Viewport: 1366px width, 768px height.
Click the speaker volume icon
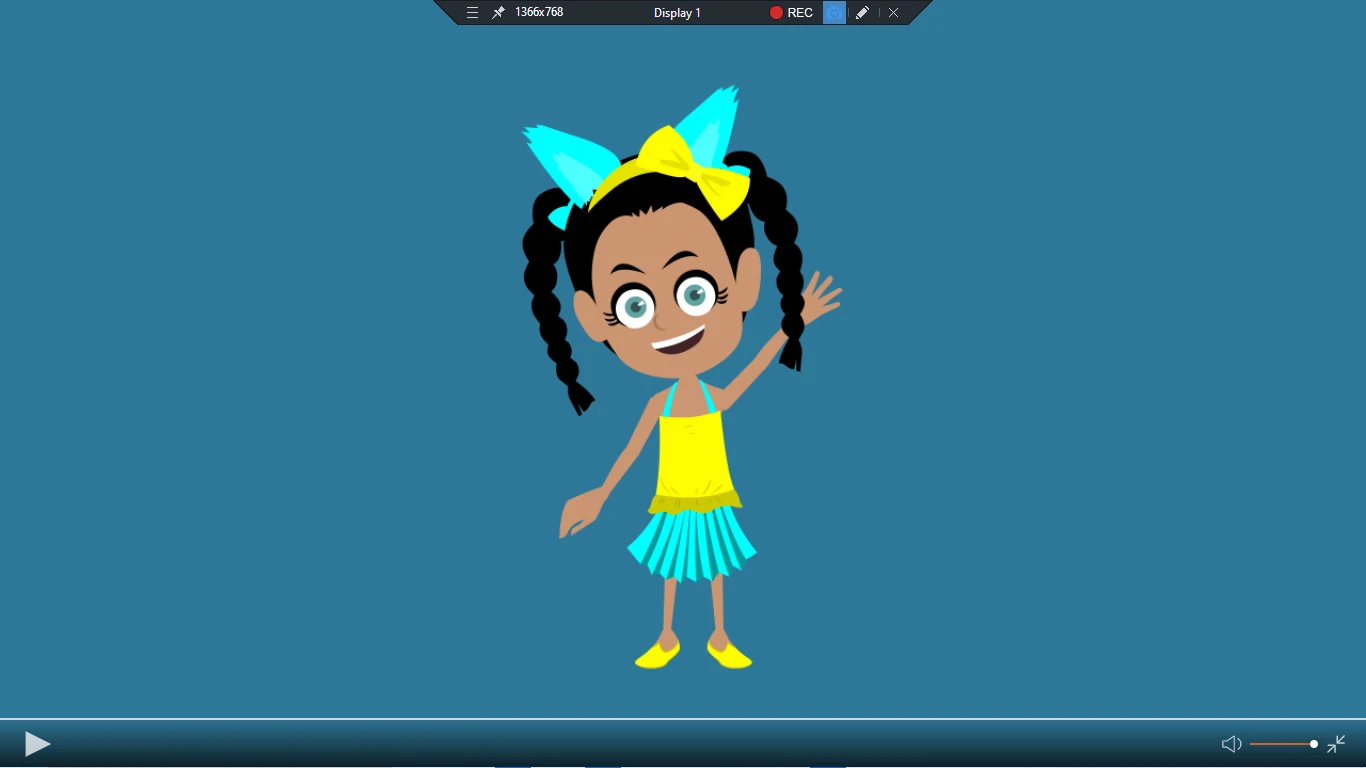coord(1231,744)
